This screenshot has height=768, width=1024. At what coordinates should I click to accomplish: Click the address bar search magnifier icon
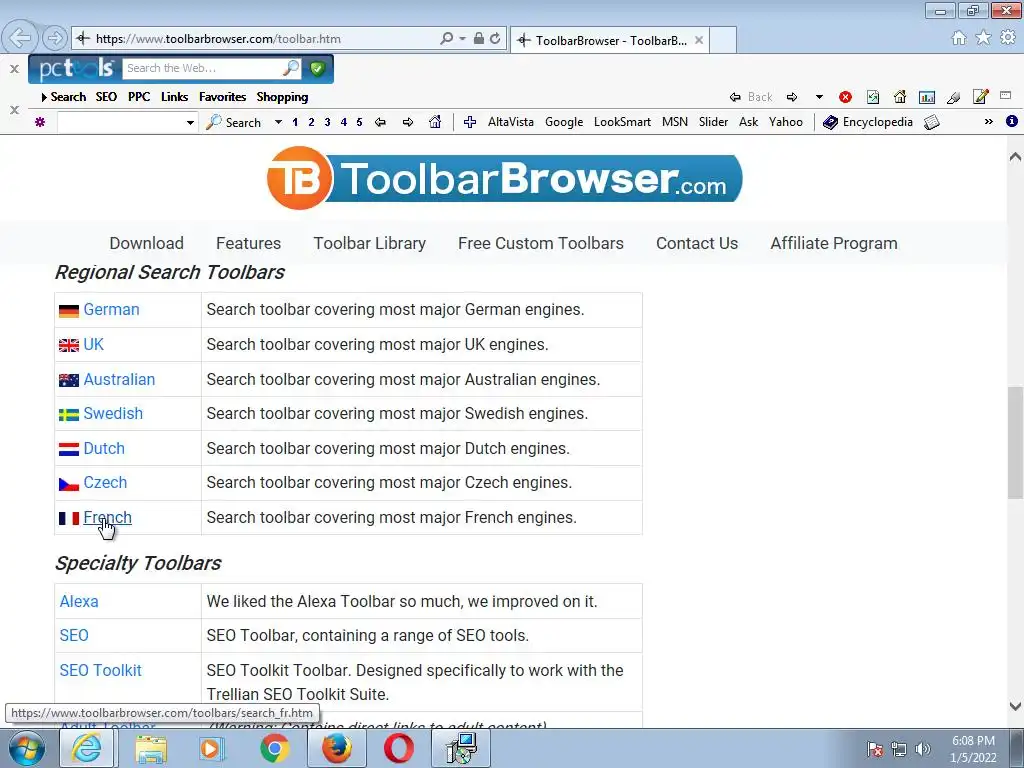pos(447,39)
